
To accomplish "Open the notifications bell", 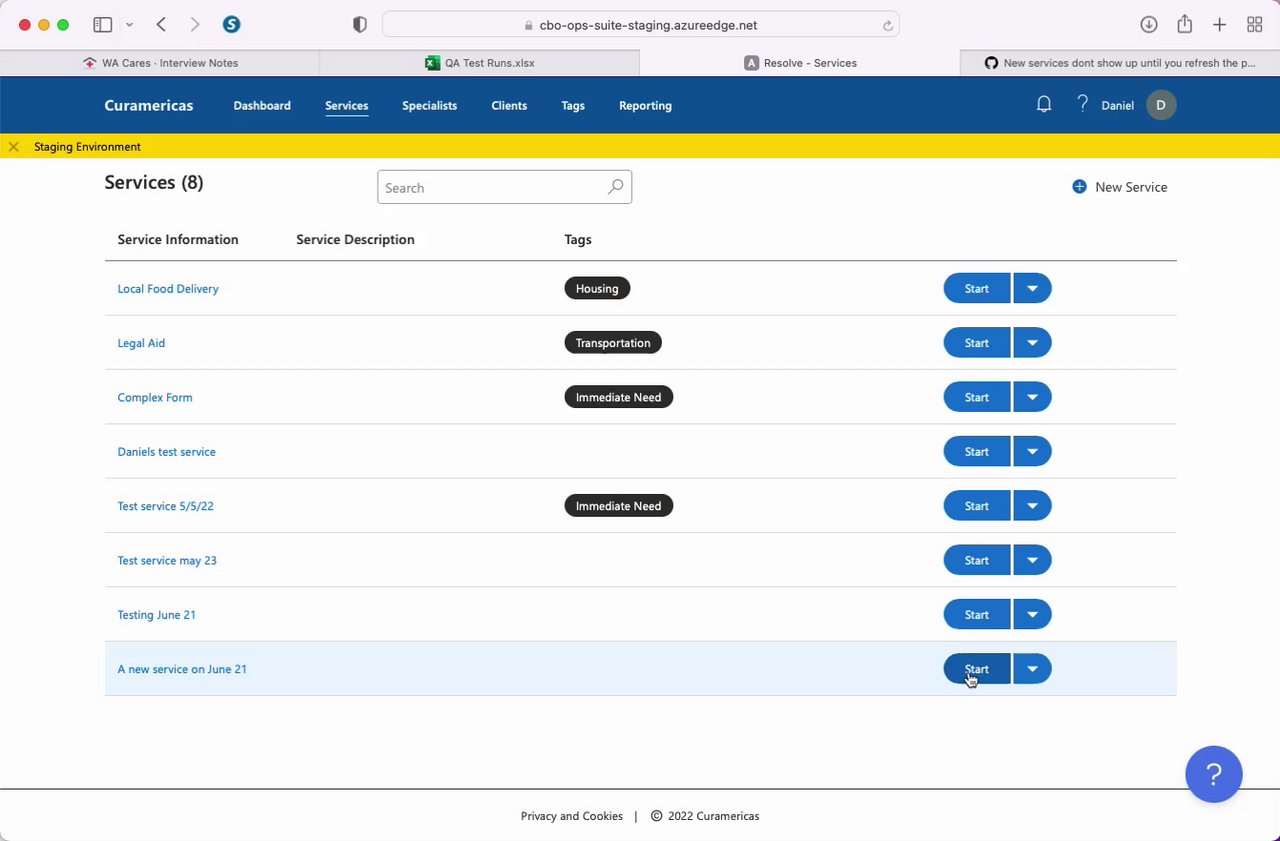I will 1044,104.
